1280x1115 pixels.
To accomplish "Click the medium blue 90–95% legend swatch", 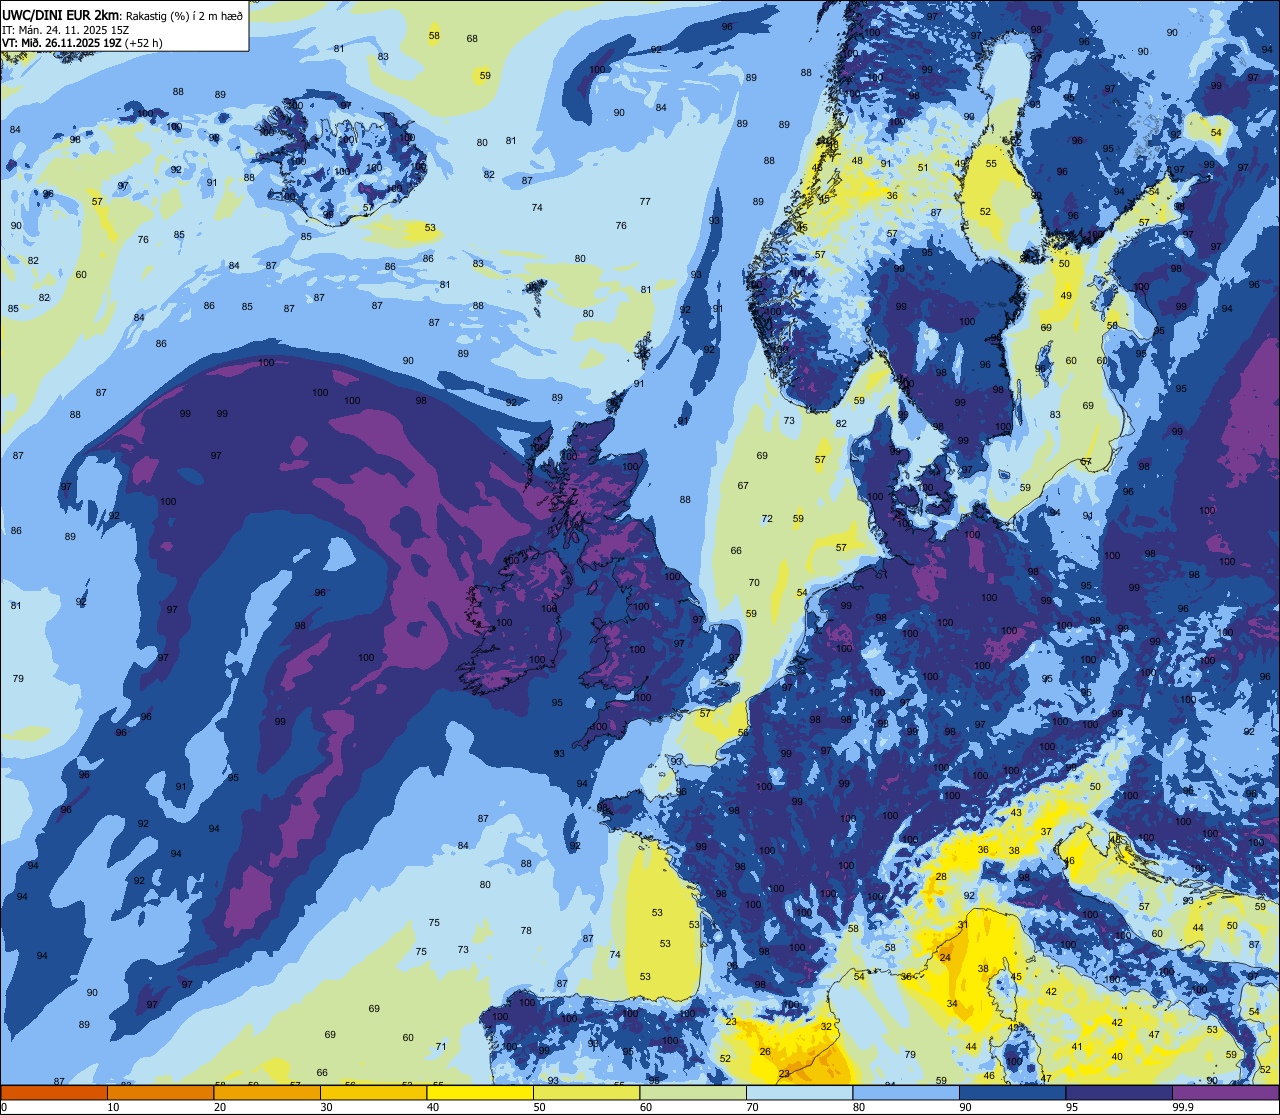I will (x=1012, y=1092).
